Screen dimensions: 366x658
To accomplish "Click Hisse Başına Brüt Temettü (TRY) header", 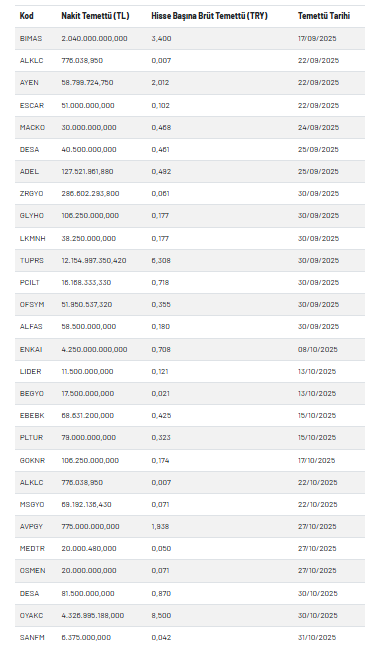I will tap(209, 16).
